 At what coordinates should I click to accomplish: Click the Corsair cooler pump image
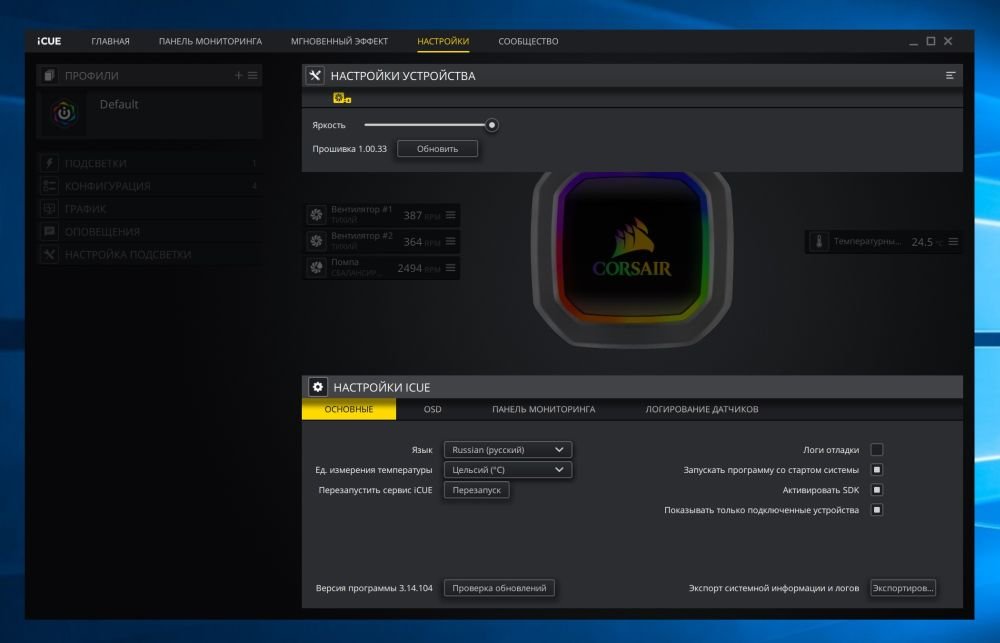click(x=631, y=258)
